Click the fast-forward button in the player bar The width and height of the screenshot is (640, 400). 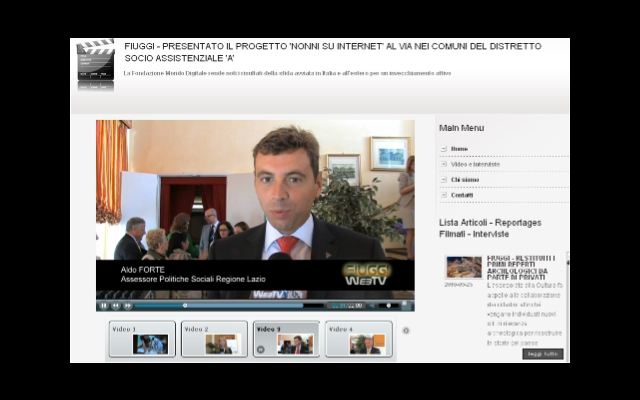pos(128,305)
